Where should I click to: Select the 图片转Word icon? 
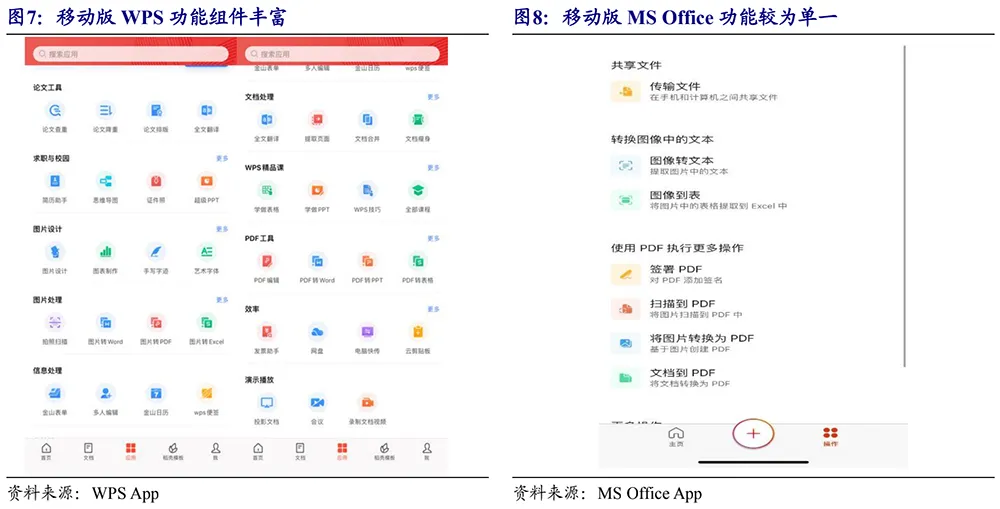(105, 323)
